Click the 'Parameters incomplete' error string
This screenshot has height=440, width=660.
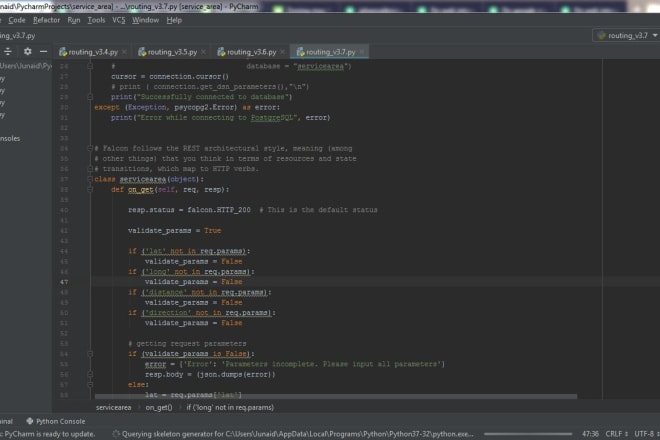(x=331, y=364)
